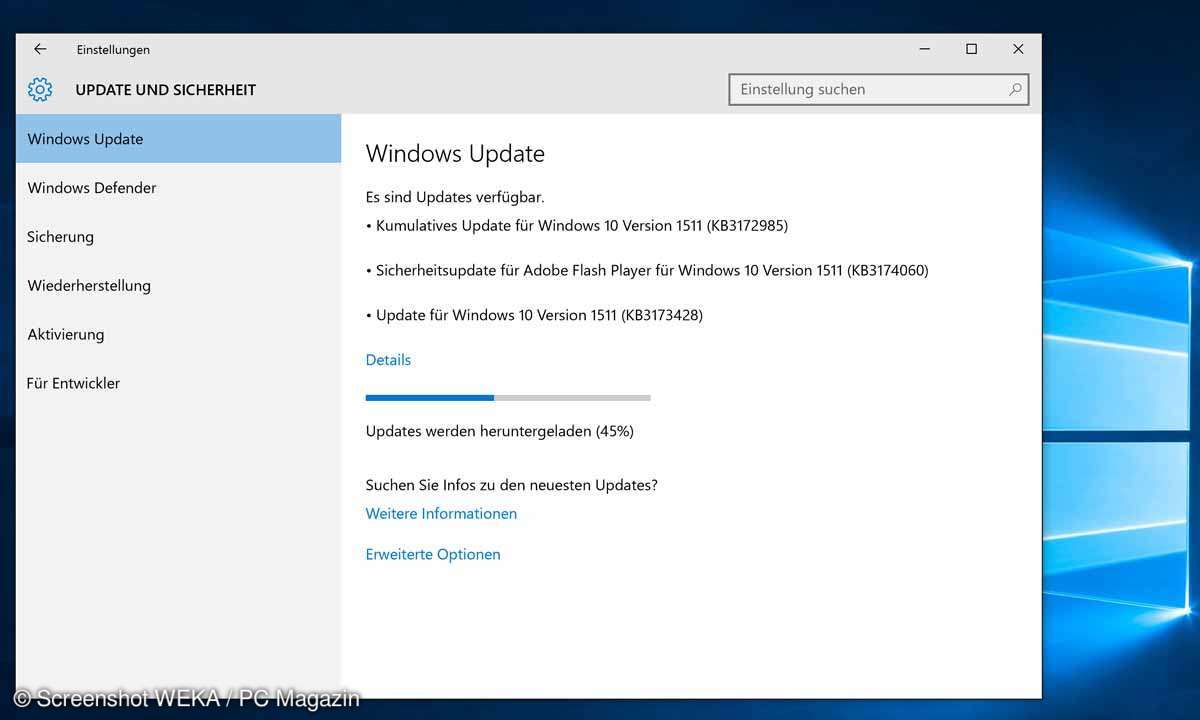This screenshot has height=720, width=1200.
Task: Select Windows Update in sidebar
Action: pos(178,139)
